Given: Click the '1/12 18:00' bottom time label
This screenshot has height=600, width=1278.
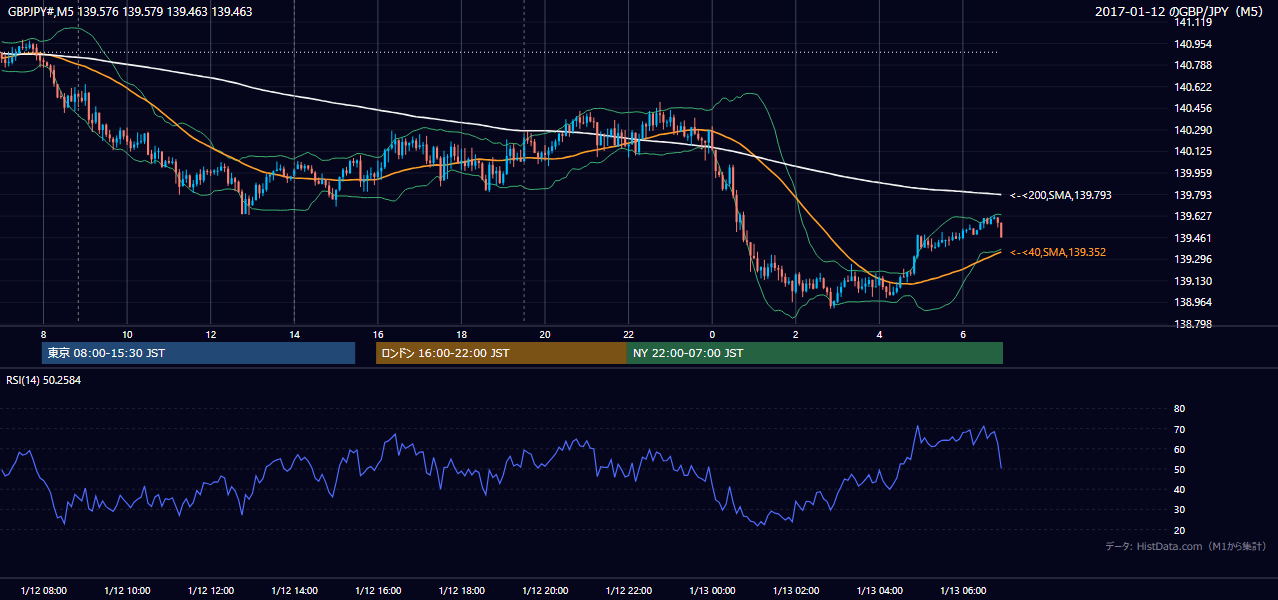Looking at the screenshot, I should pos(461,591).
